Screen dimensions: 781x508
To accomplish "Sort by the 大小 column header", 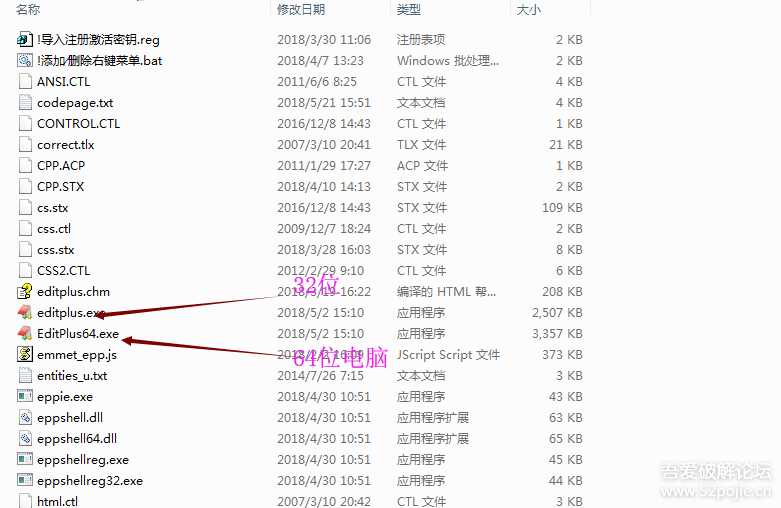I will pyautogui.click(x=528, y=9).
